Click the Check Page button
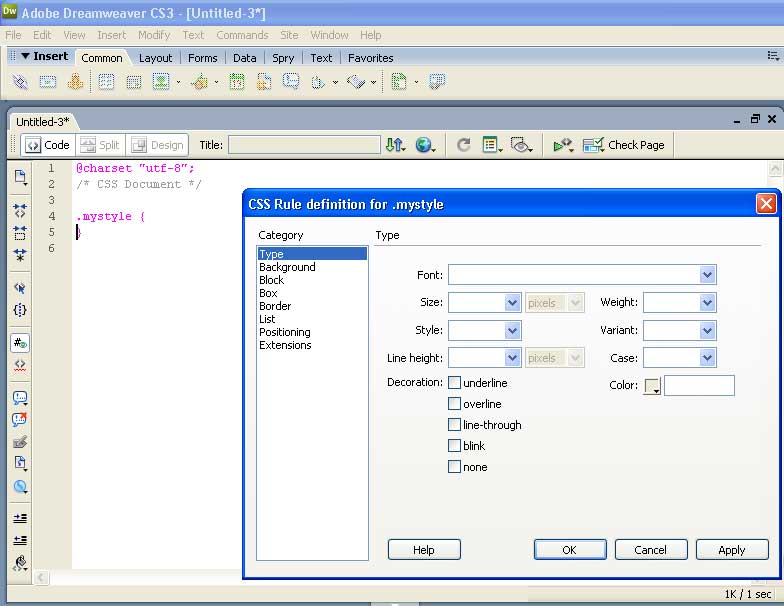784x606 pixels. [624, 145]
